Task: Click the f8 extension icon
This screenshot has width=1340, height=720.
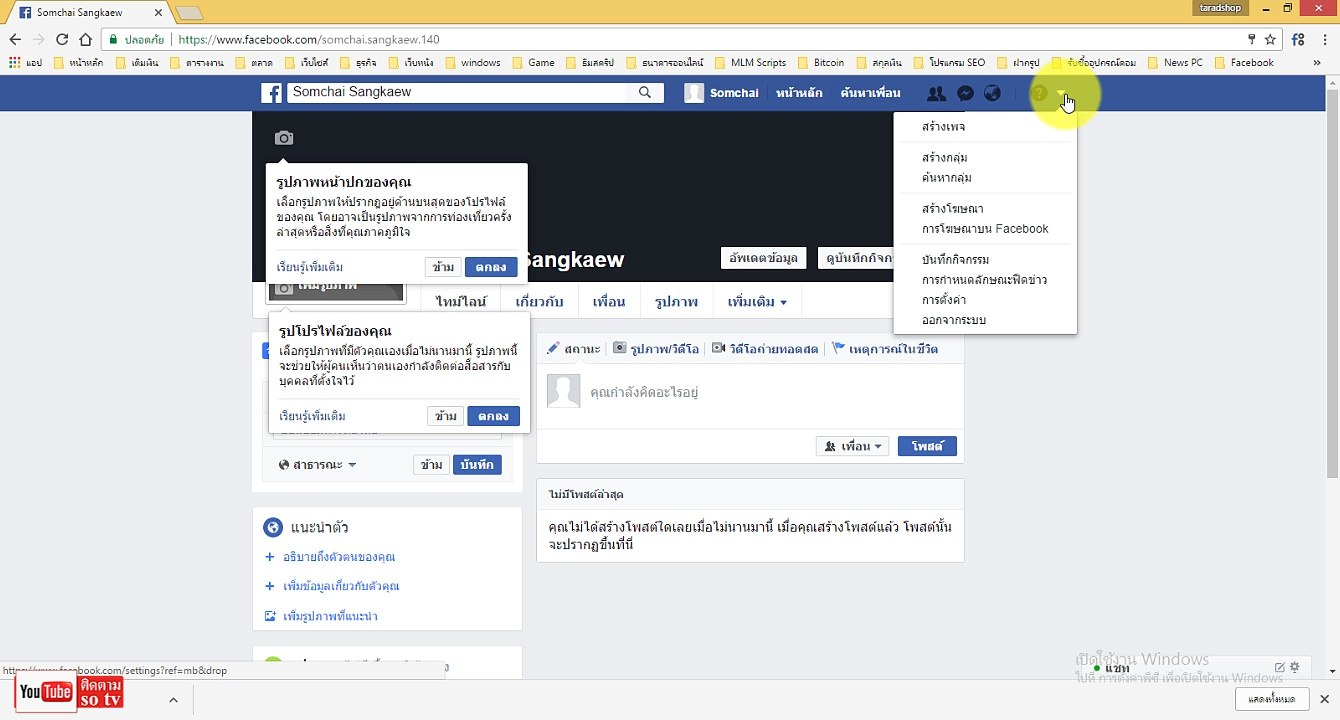Action: click(x=1298, y=40)
